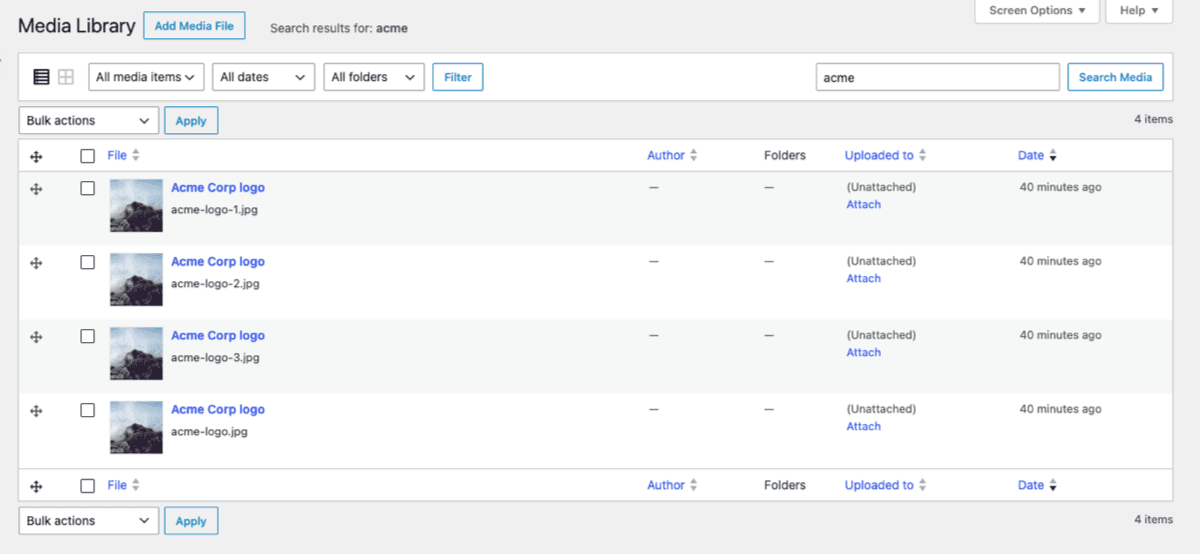The height and width of the screenshot is (554, 1200).
Task: Click Attach link for acme-logo-1.jpg
Action: click(x=864, y=205)
